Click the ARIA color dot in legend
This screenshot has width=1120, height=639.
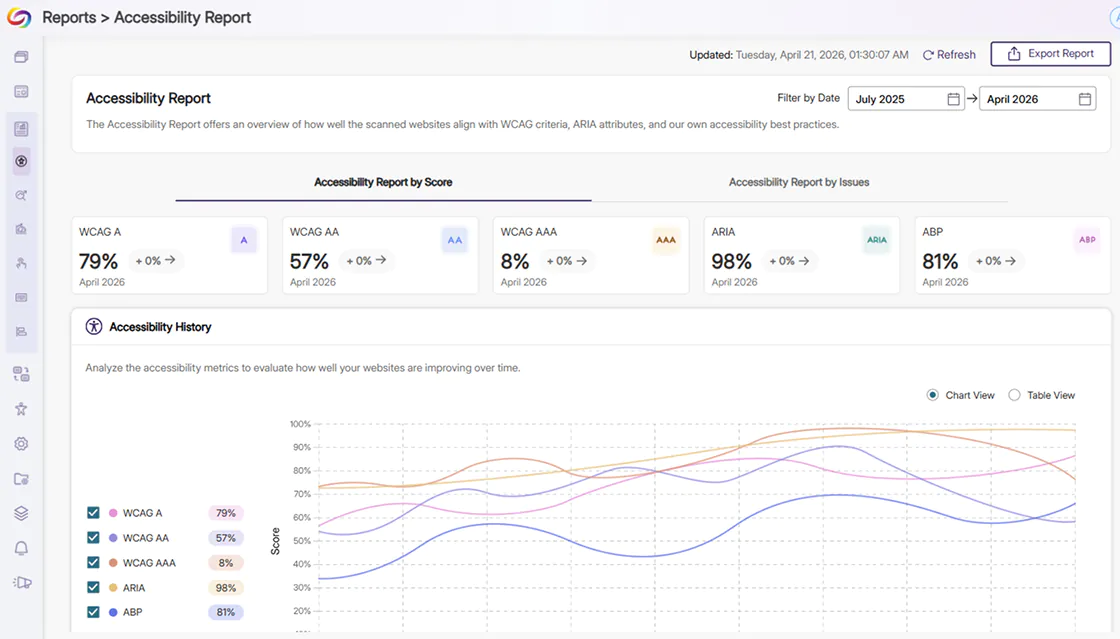click(x=113, y=588)
